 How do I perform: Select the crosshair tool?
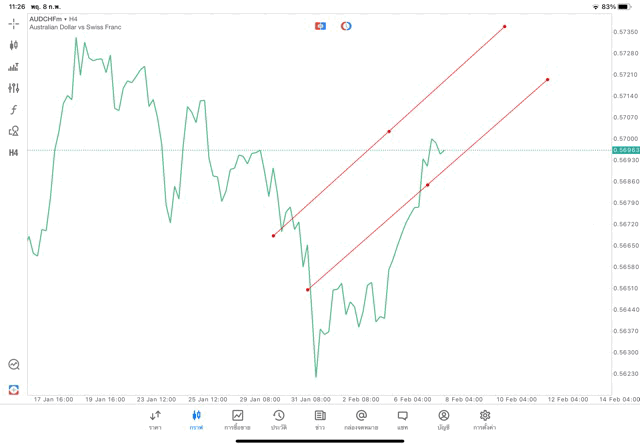point(14,23)
